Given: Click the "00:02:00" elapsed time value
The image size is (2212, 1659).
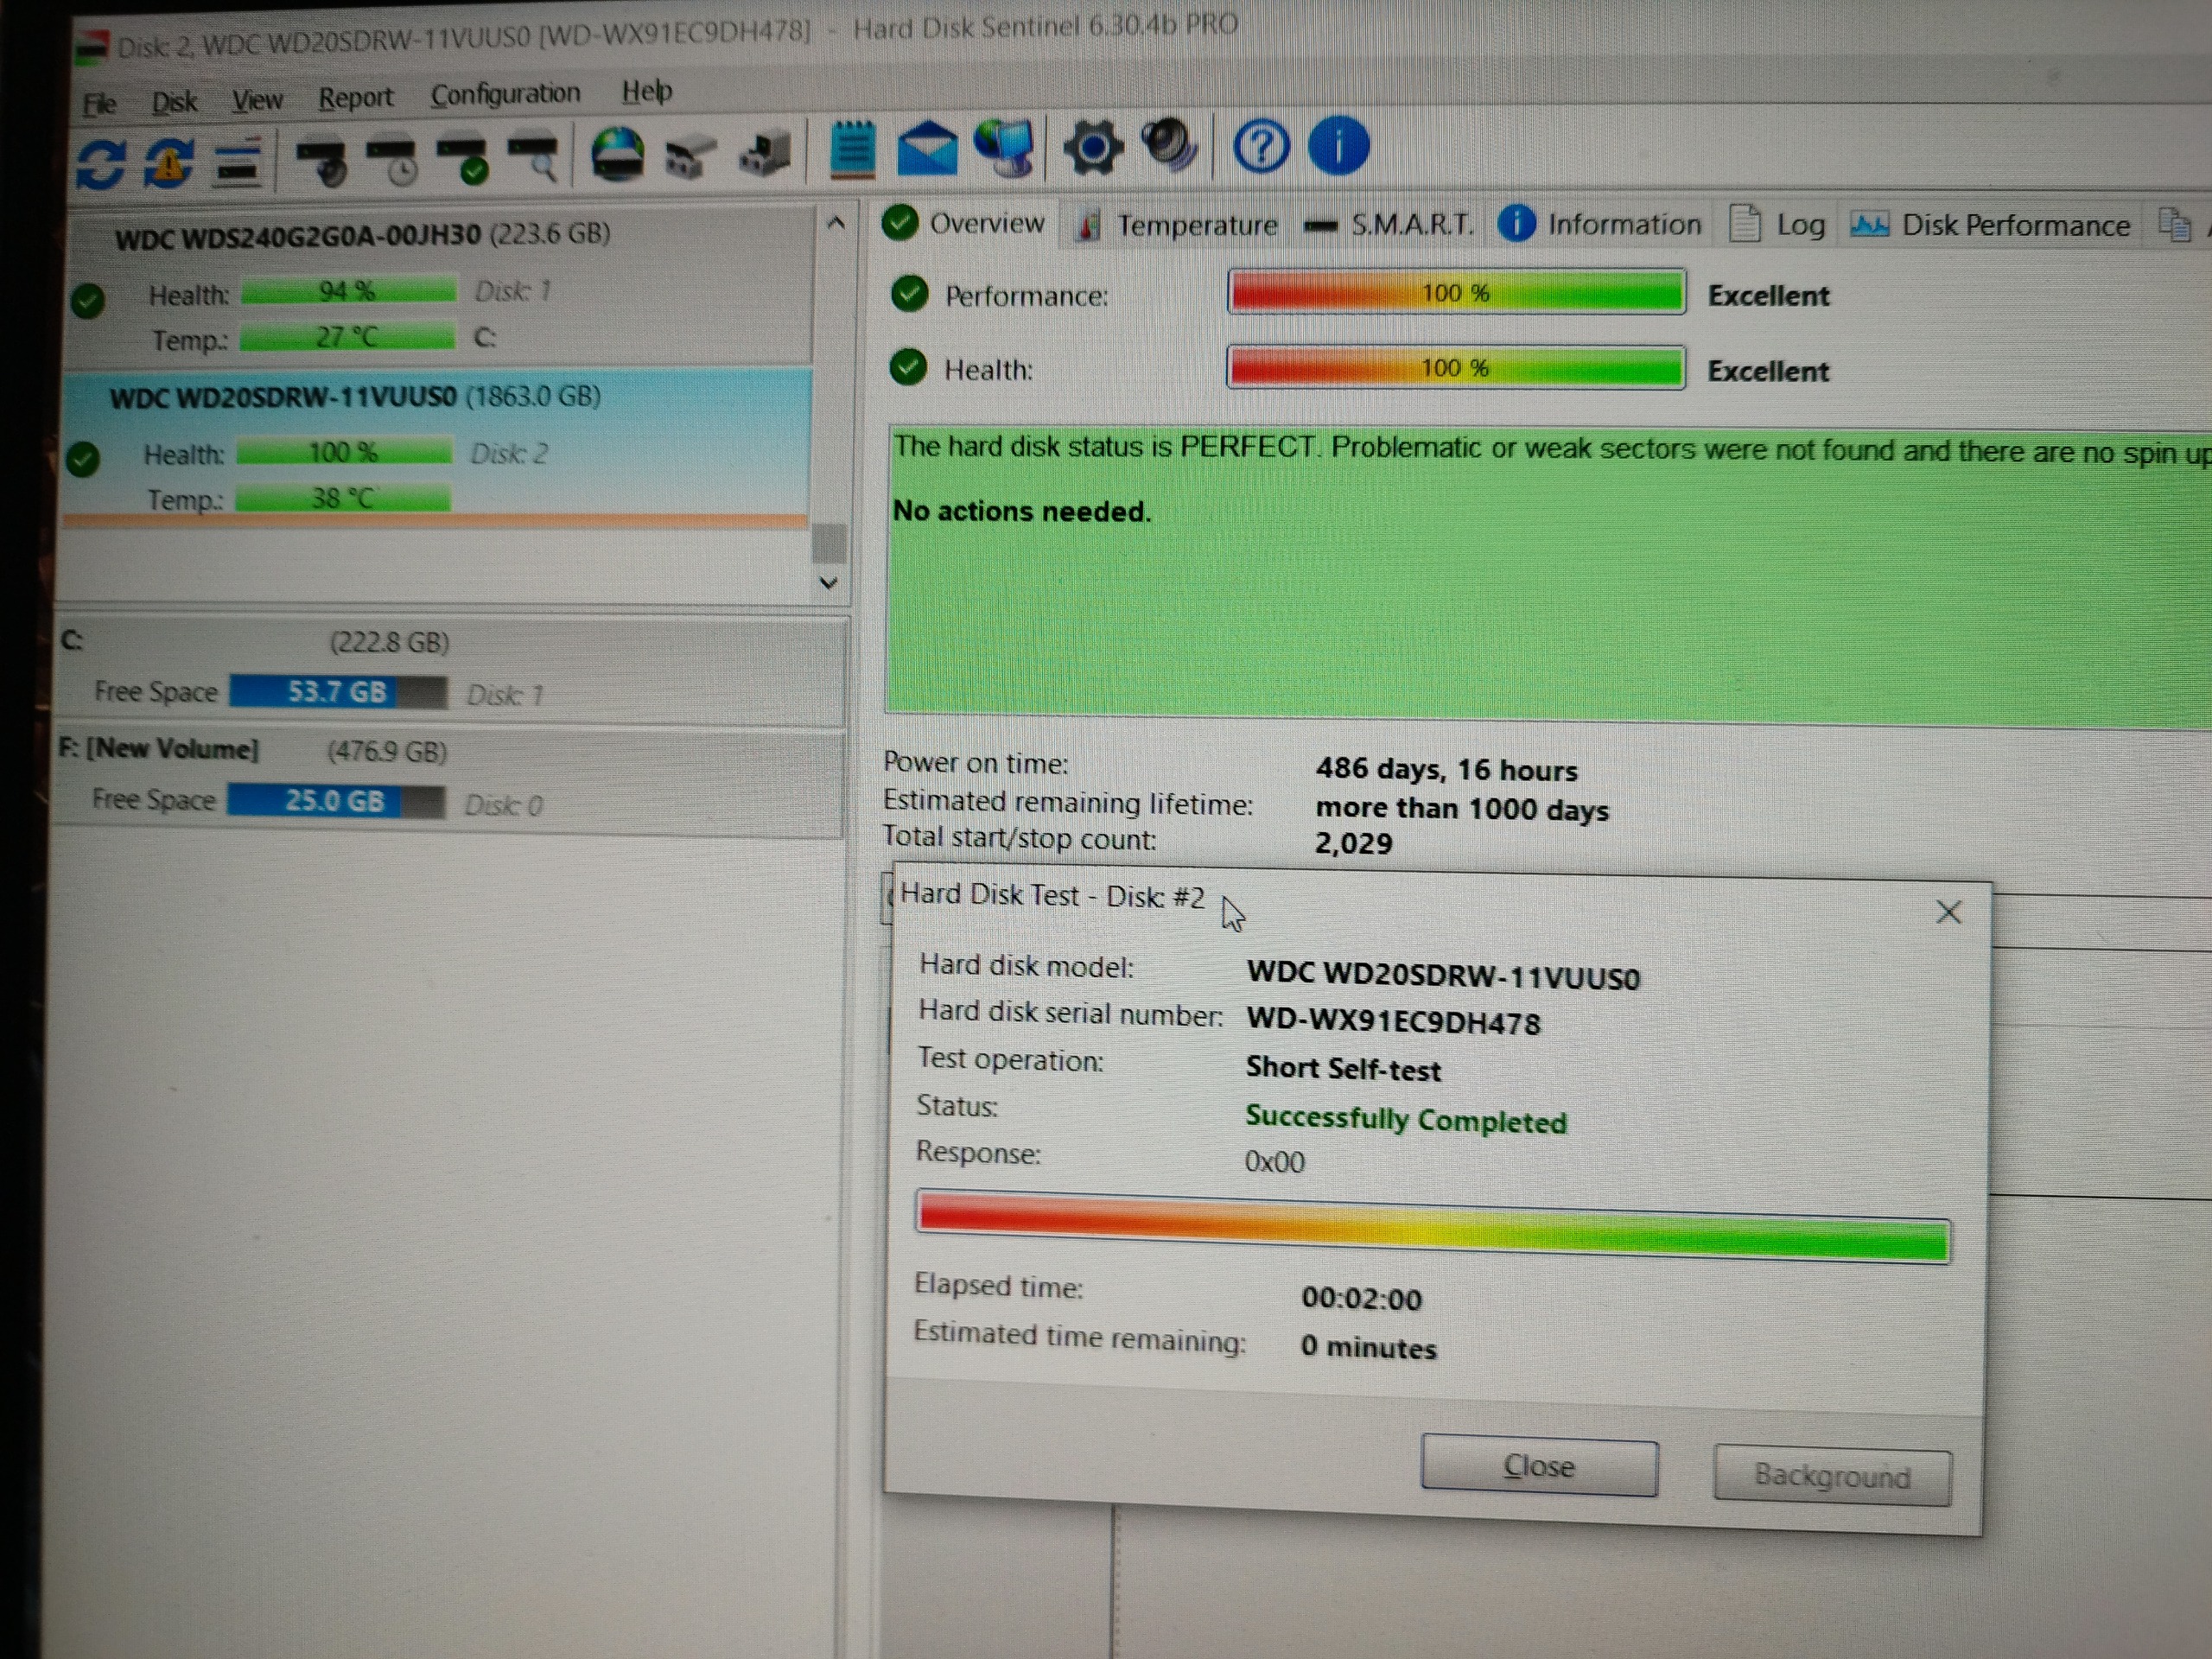Looking at the screenshot, I should [x=1361, y=1298].
